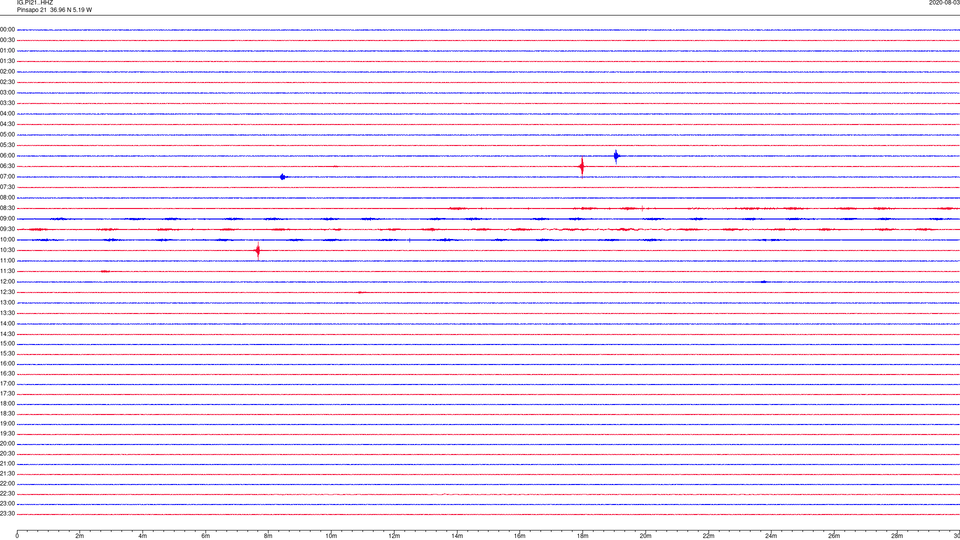Click the 15:30 time label
The width and height of the screenshot is (960, 540).
point(7,354)
